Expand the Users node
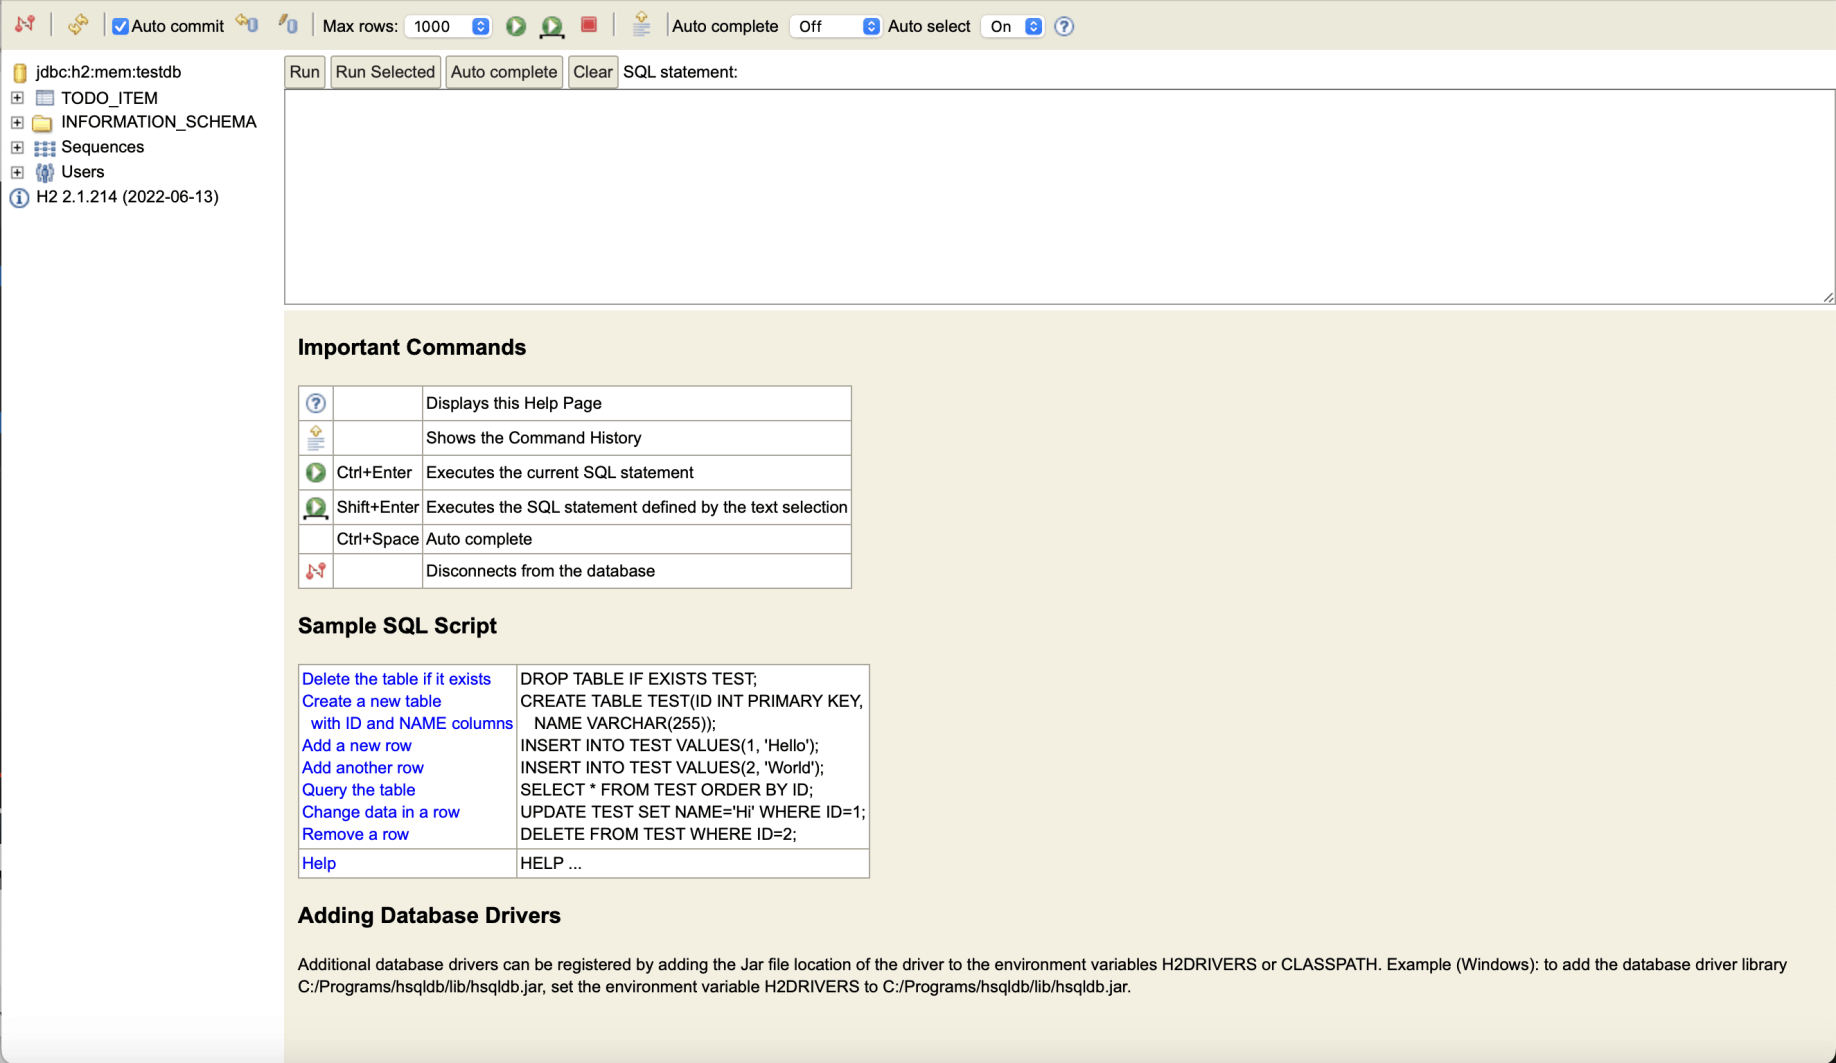This screenshot has width=1836, height=1063. pyautogui.click(x=17, y=172)
